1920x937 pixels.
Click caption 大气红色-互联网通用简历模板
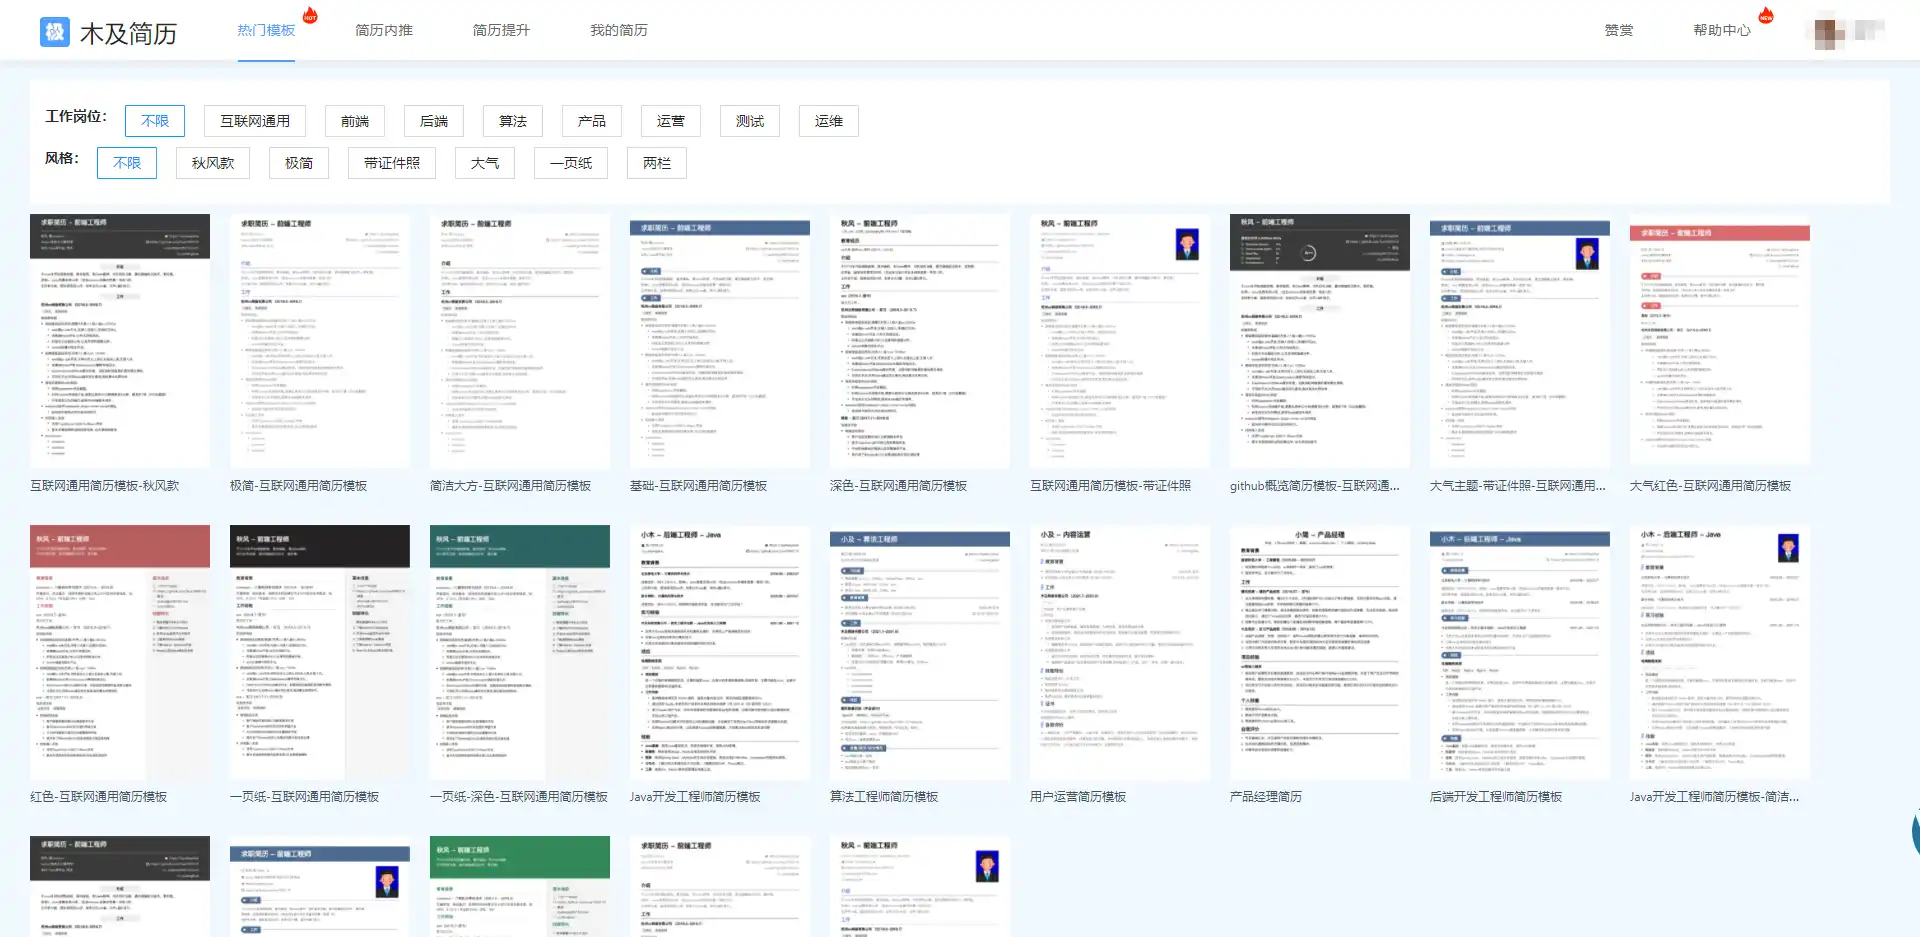1711,486
